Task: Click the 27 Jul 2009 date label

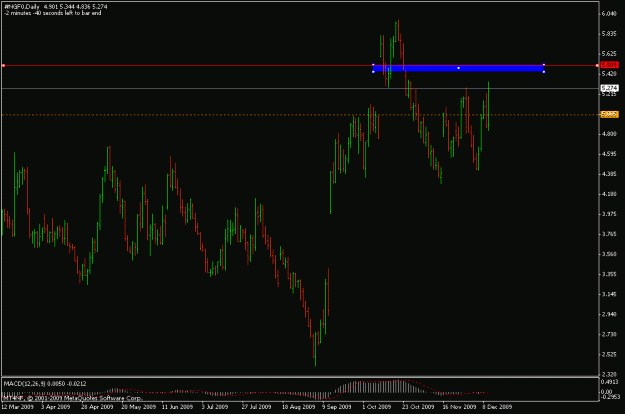Action: (x=256, y=407)
